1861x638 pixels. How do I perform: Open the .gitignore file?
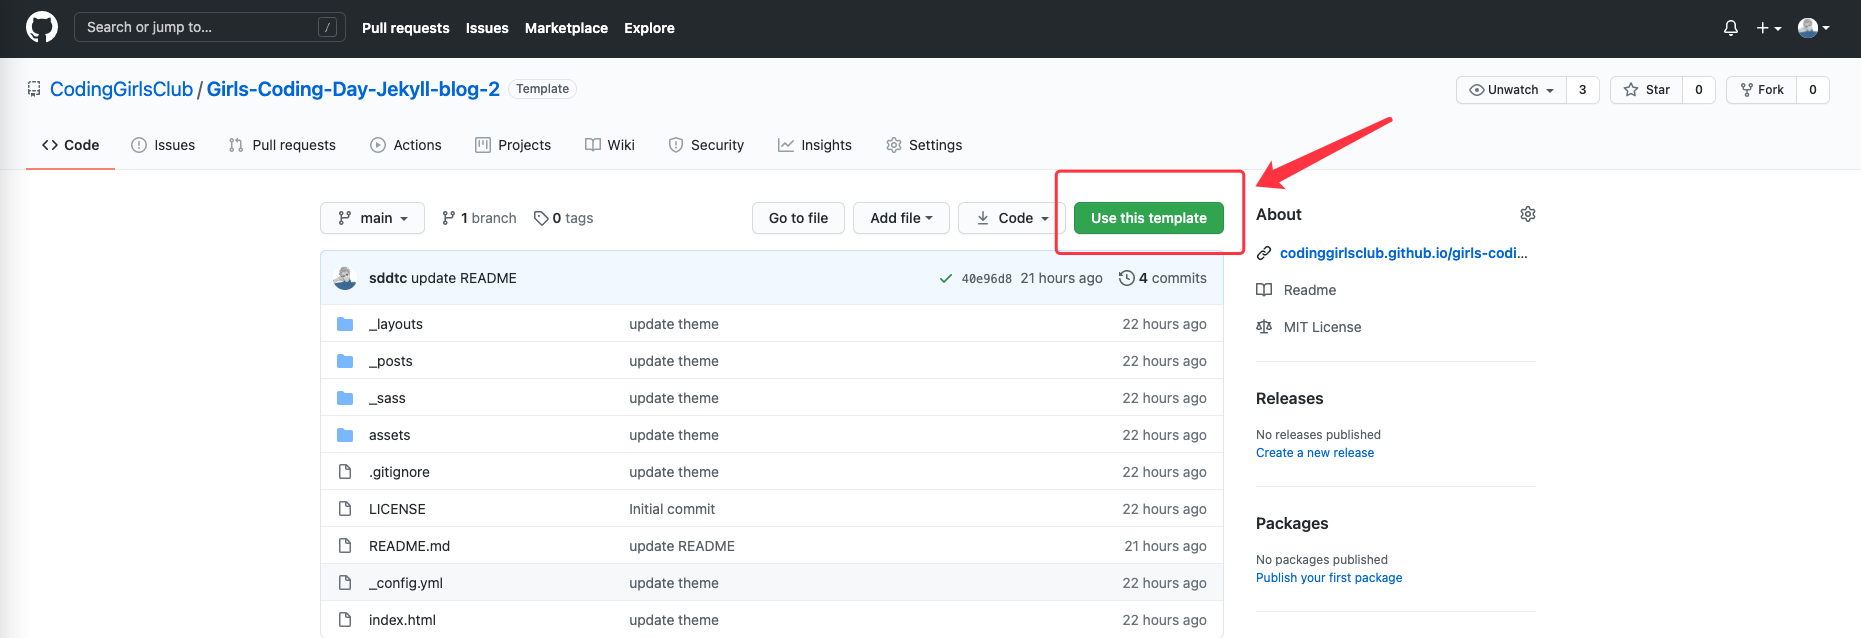point(399,472)
